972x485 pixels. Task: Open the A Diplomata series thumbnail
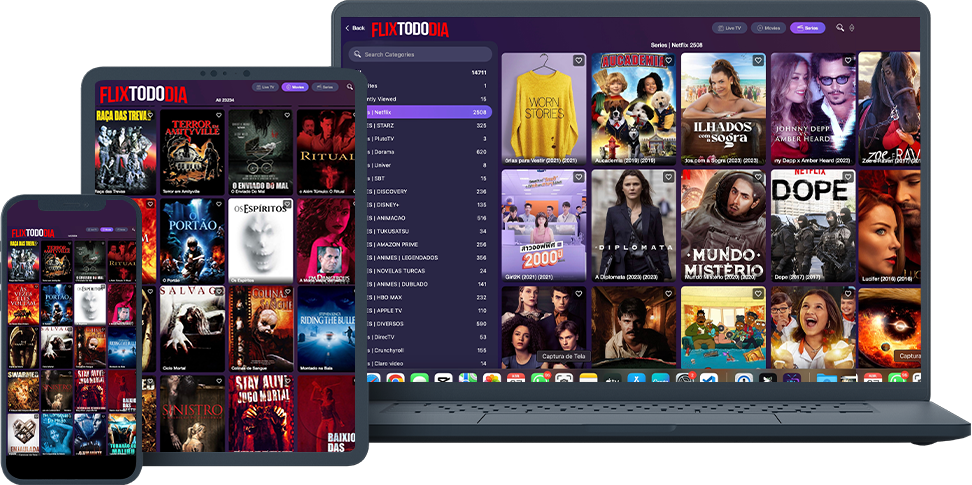tap(633, 225)
